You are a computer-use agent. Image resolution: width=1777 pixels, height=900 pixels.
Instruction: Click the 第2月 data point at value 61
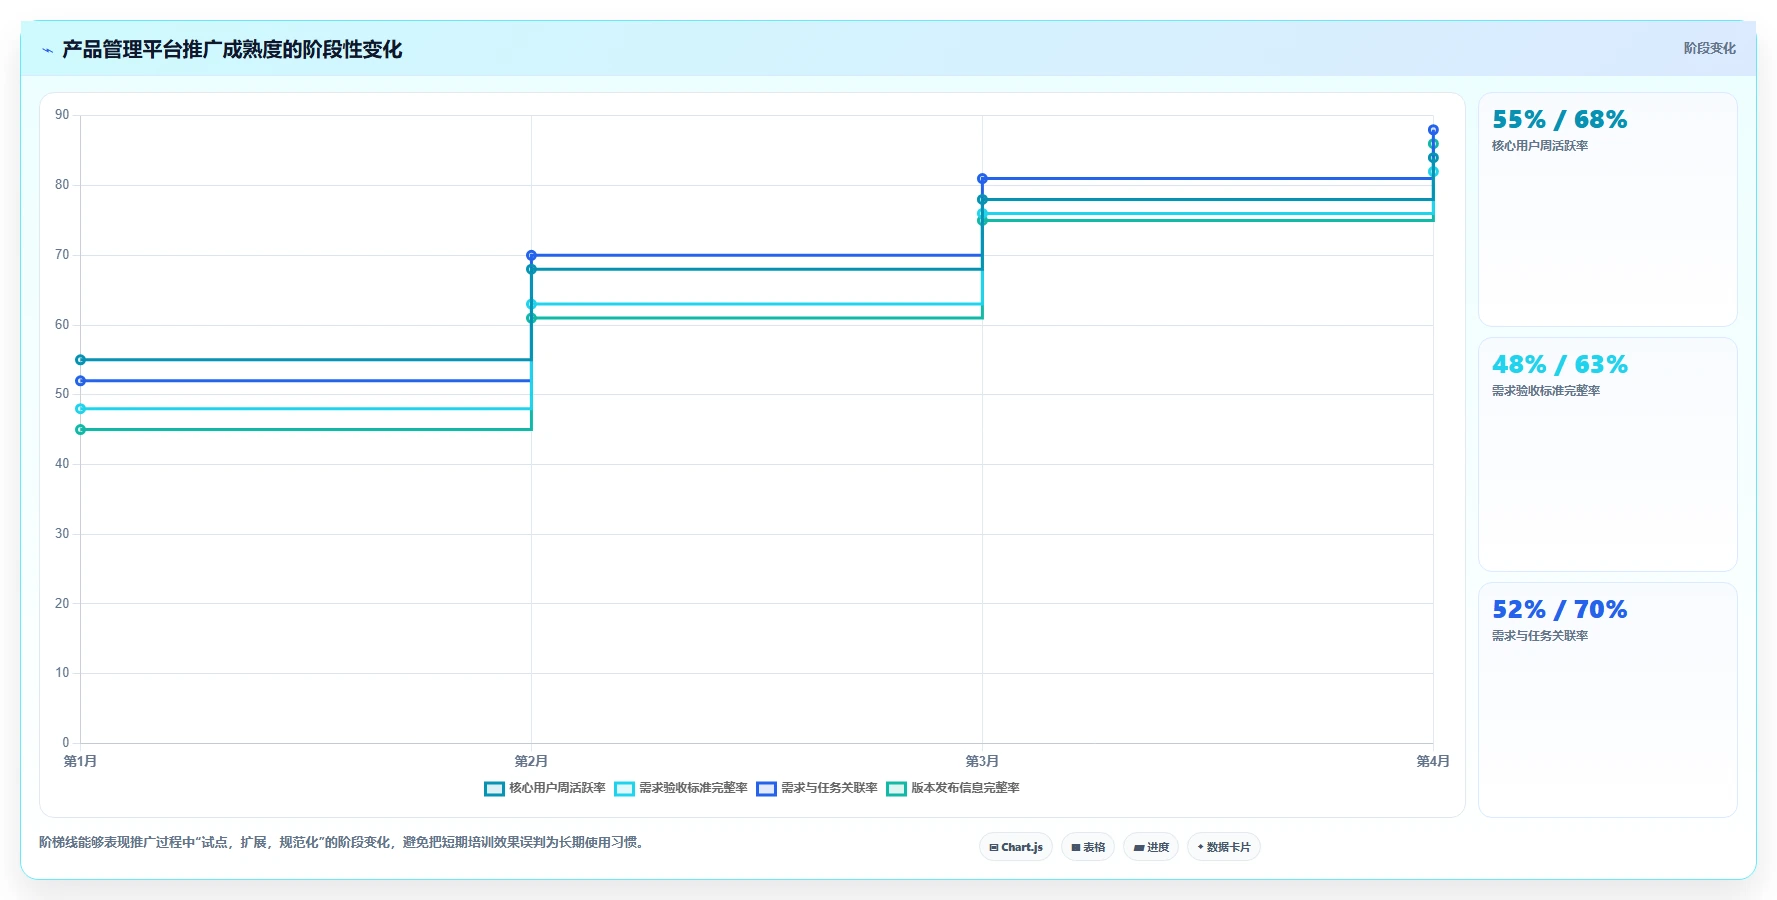pyautogui.click(x=531, y=318)
